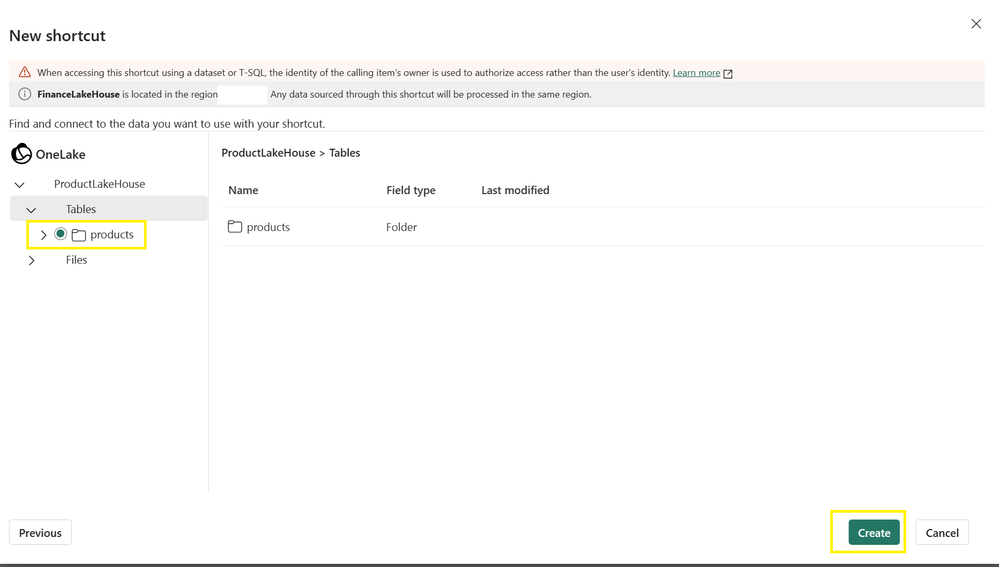Click Tables in the breadcrumb
999x567 pixels.
345,153
